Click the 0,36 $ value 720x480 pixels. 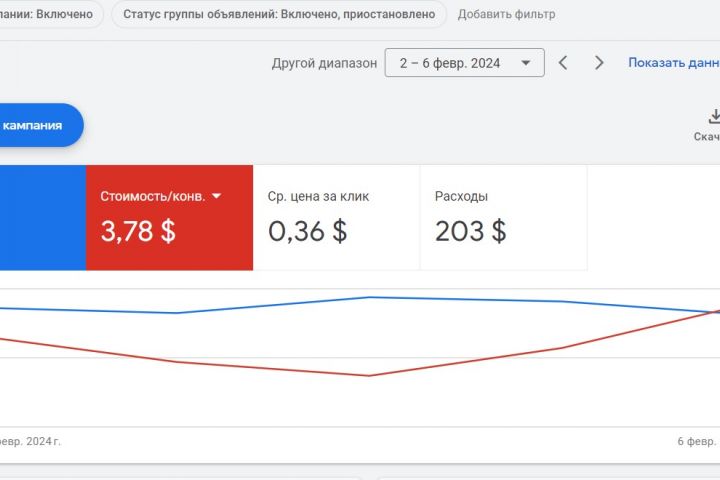coord(308,231)
